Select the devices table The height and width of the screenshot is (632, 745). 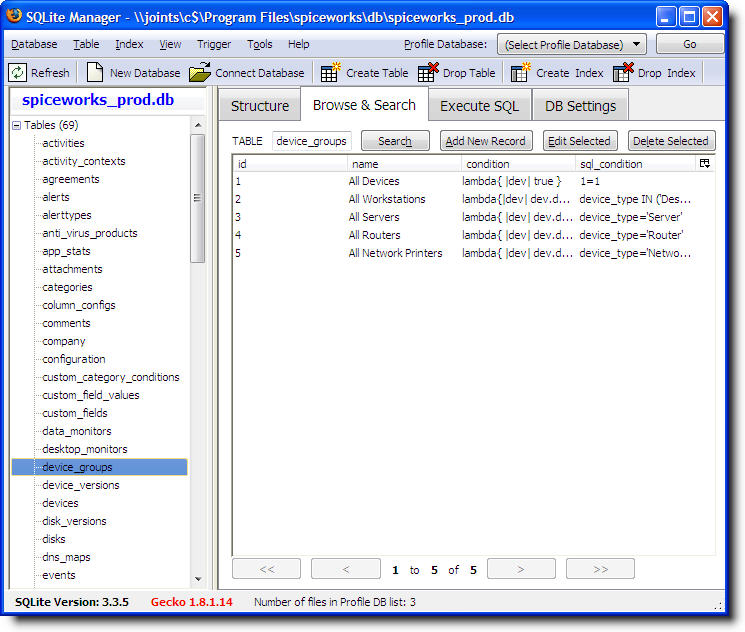tap(60, 503)
